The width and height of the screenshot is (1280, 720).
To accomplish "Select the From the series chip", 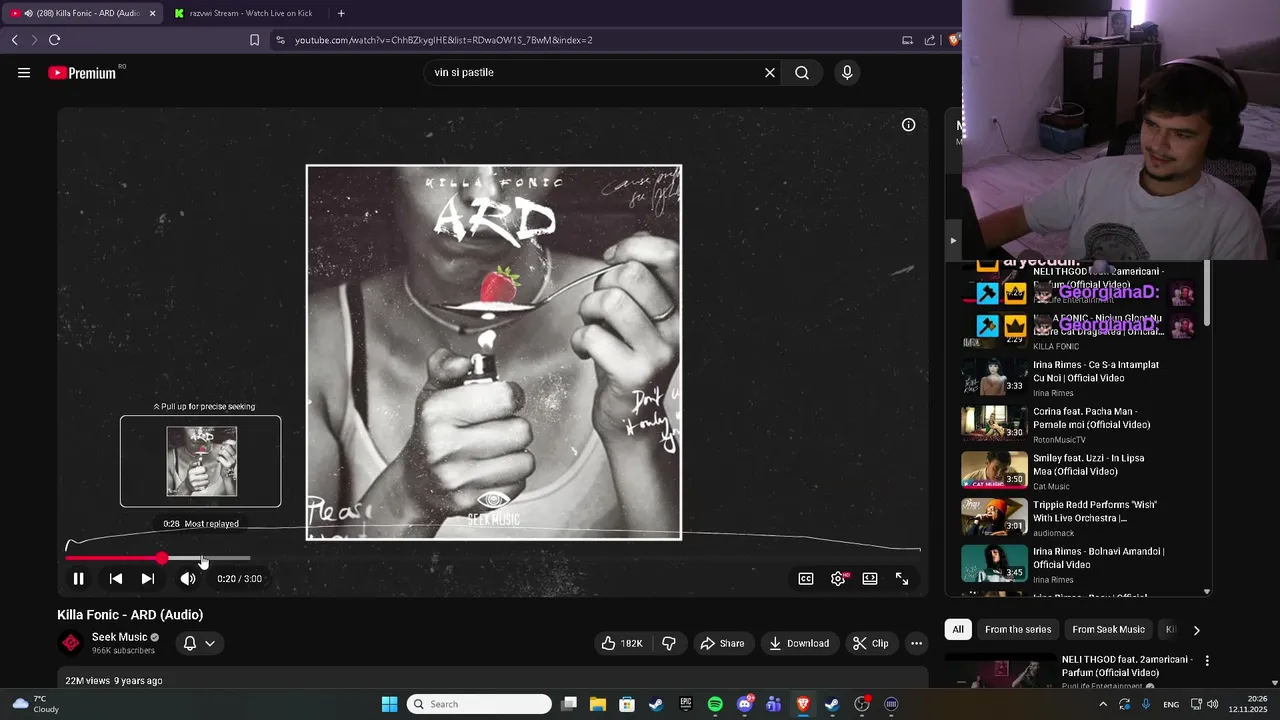I will pos(1018,629).
